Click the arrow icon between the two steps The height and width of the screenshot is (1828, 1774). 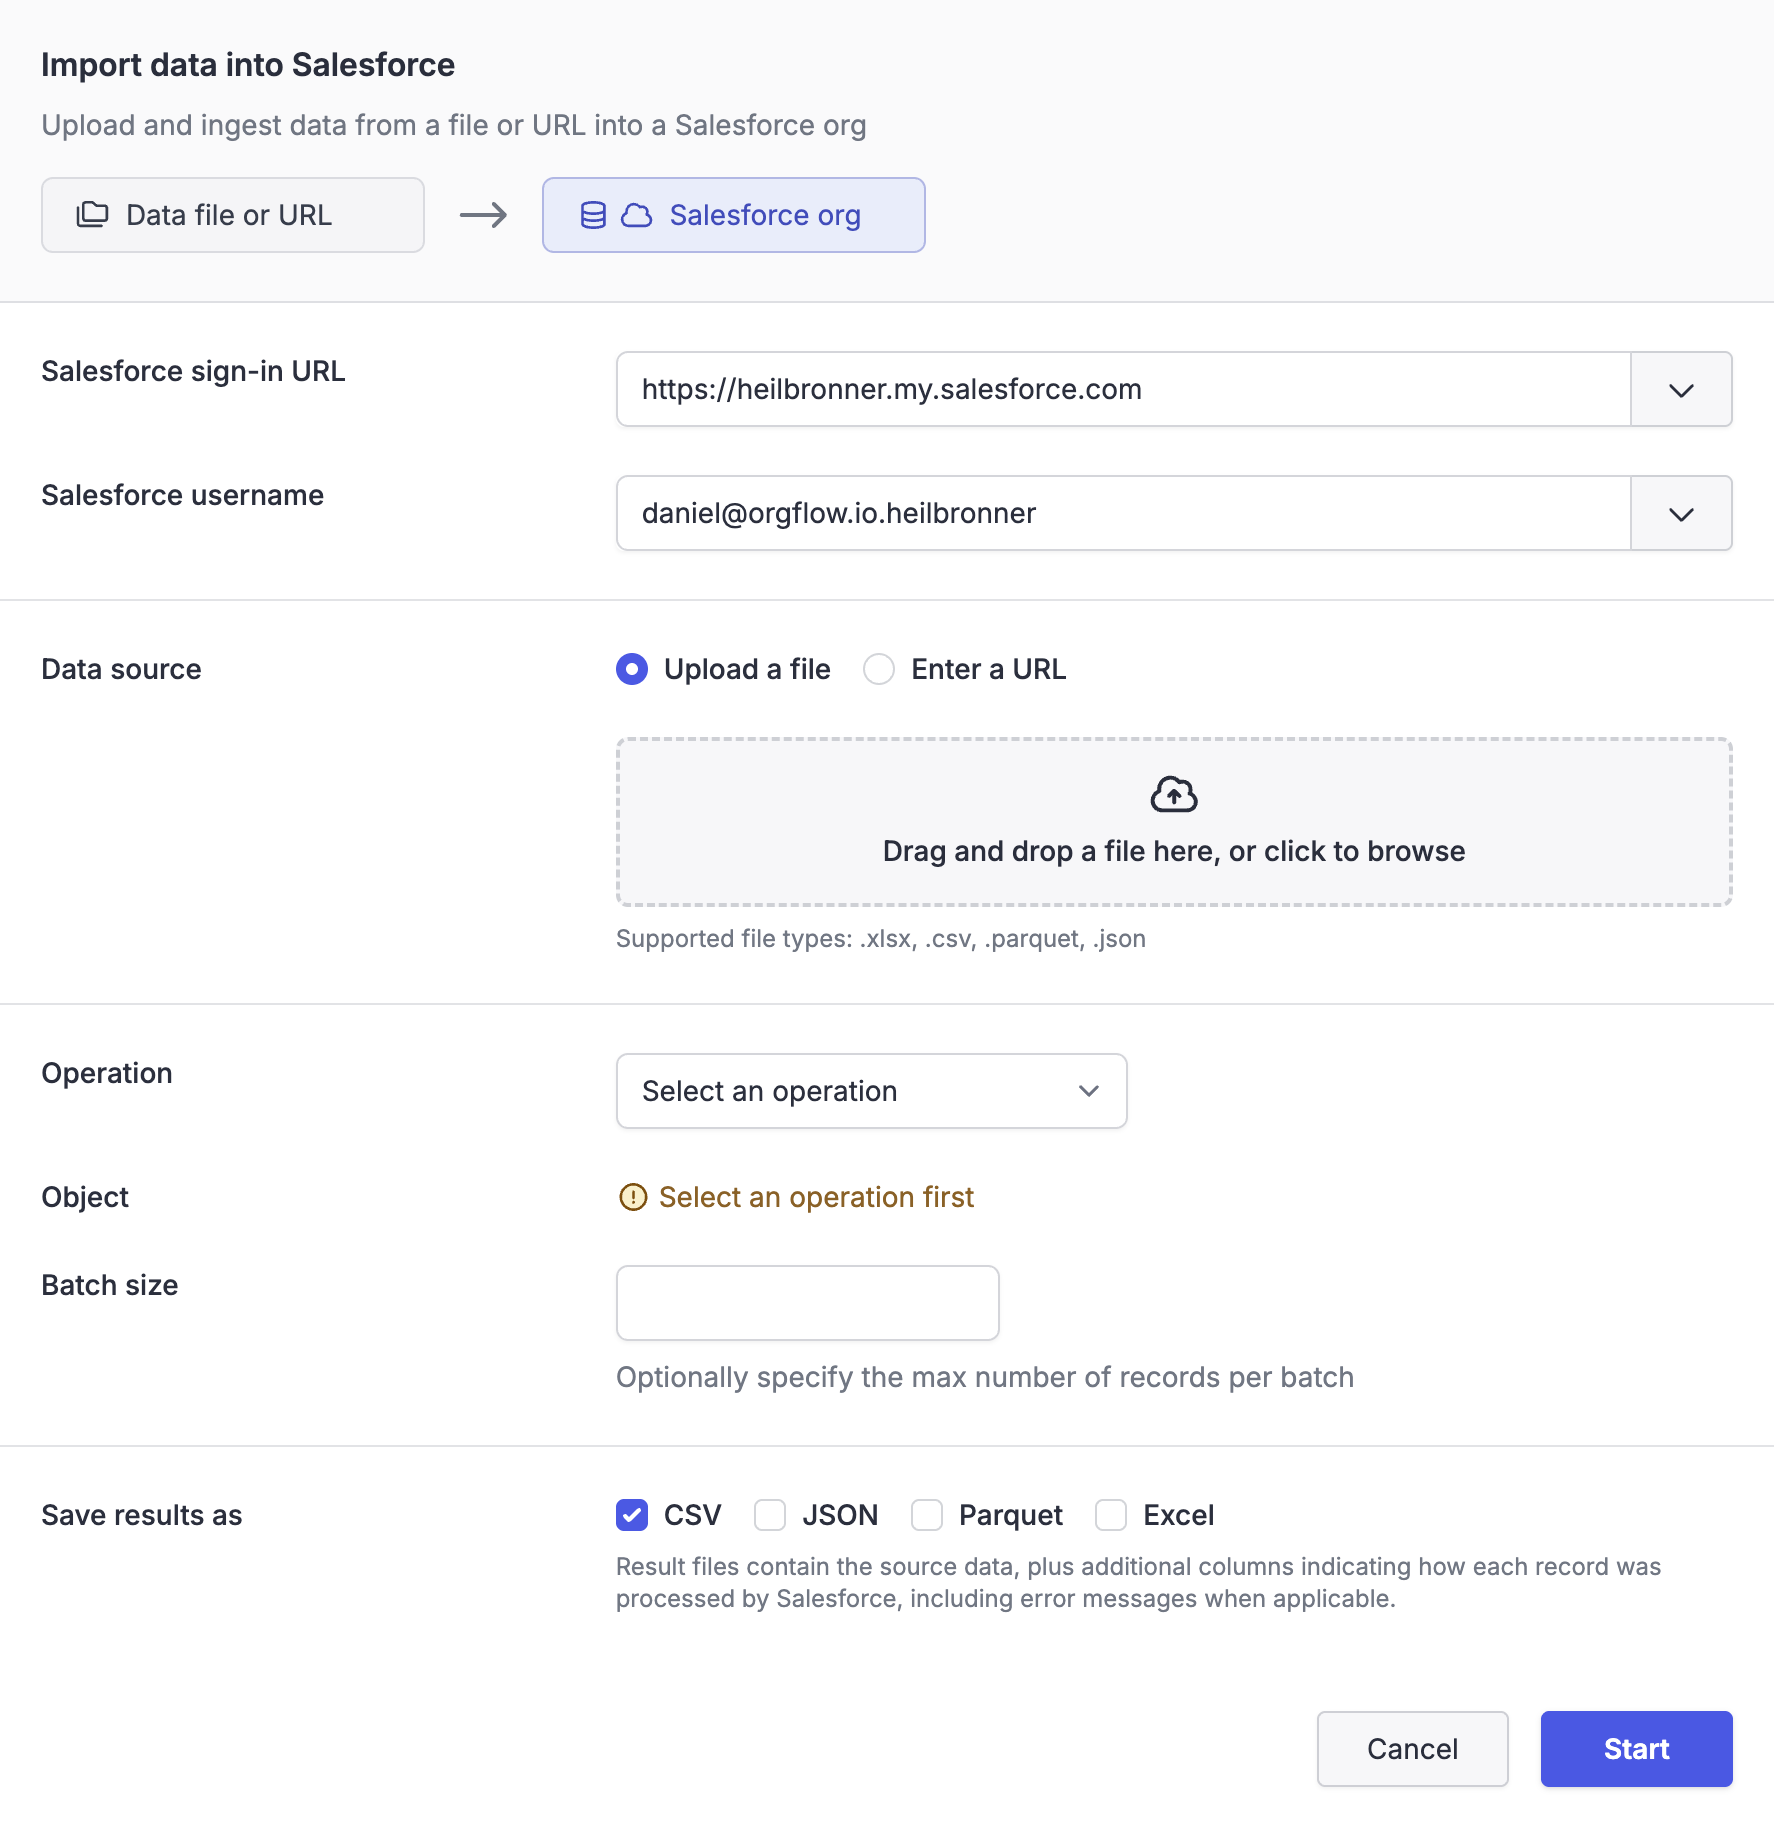pyautogui.click(x=483, y=215)
